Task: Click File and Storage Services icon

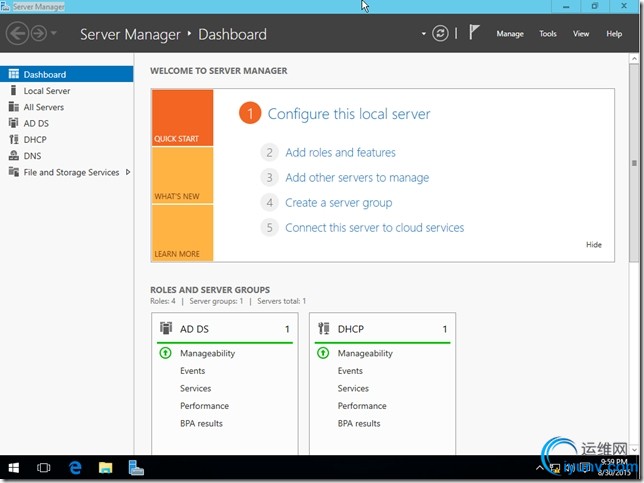Action: (x=14, y=172)
